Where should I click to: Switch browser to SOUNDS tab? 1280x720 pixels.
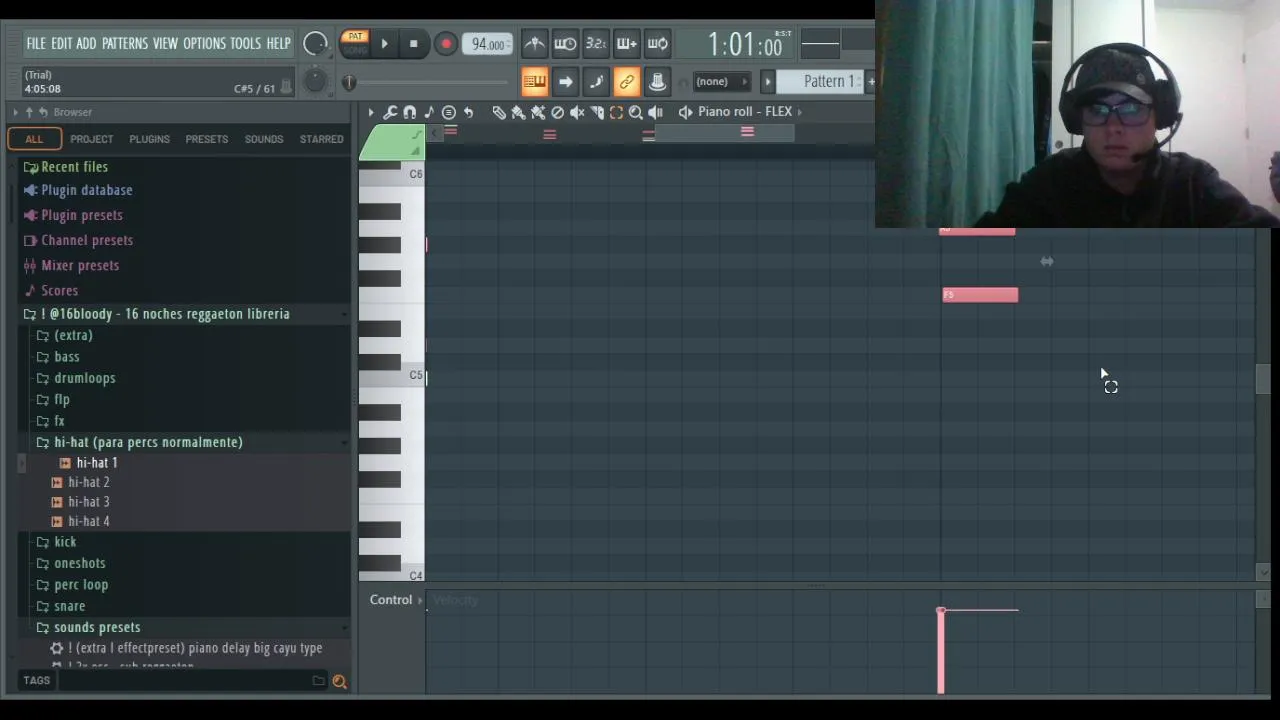click(264, 139)
